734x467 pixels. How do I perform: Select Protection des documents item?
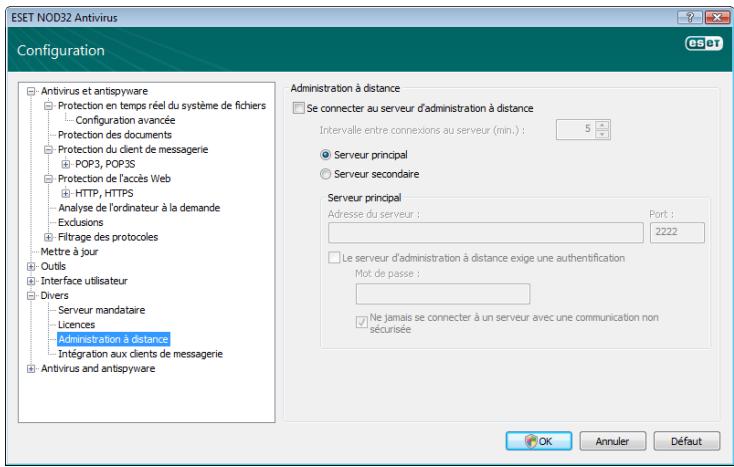[x=115, y=135]
